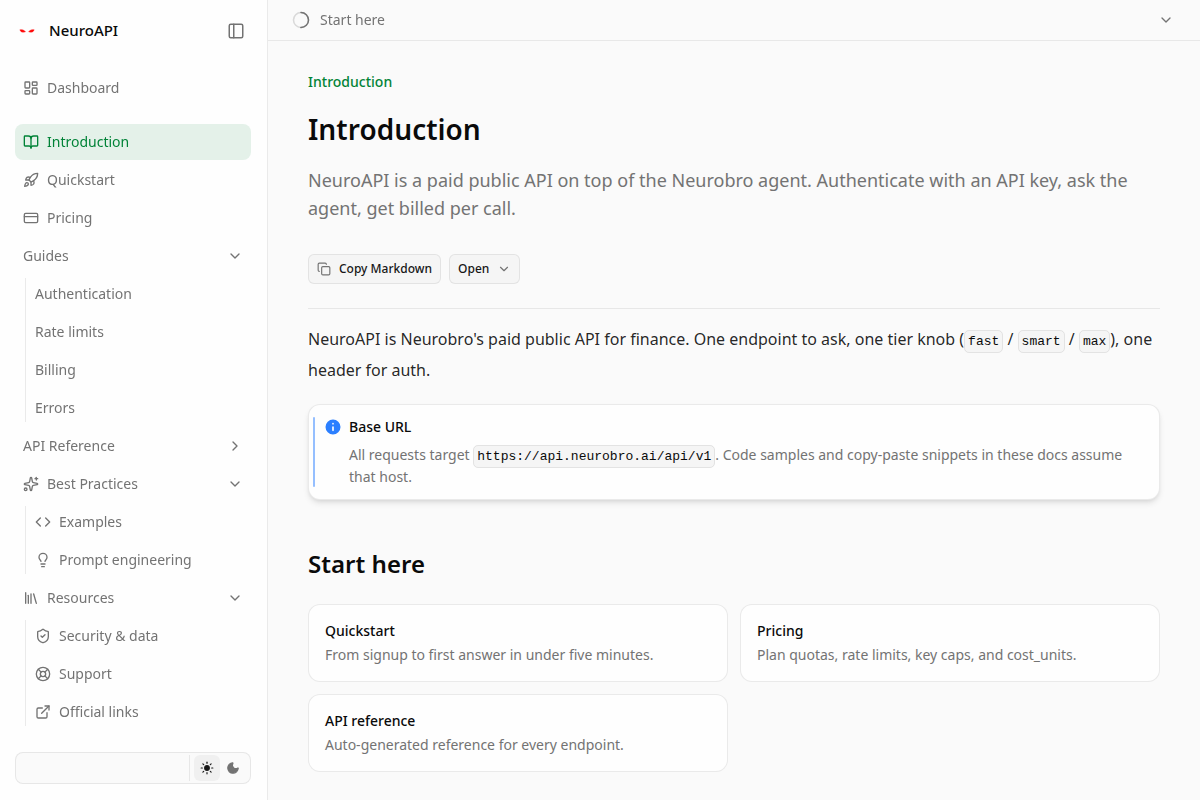The image size is (1200, 800).
Task: Click the Introduction book icon
Action: click(31, 142)
